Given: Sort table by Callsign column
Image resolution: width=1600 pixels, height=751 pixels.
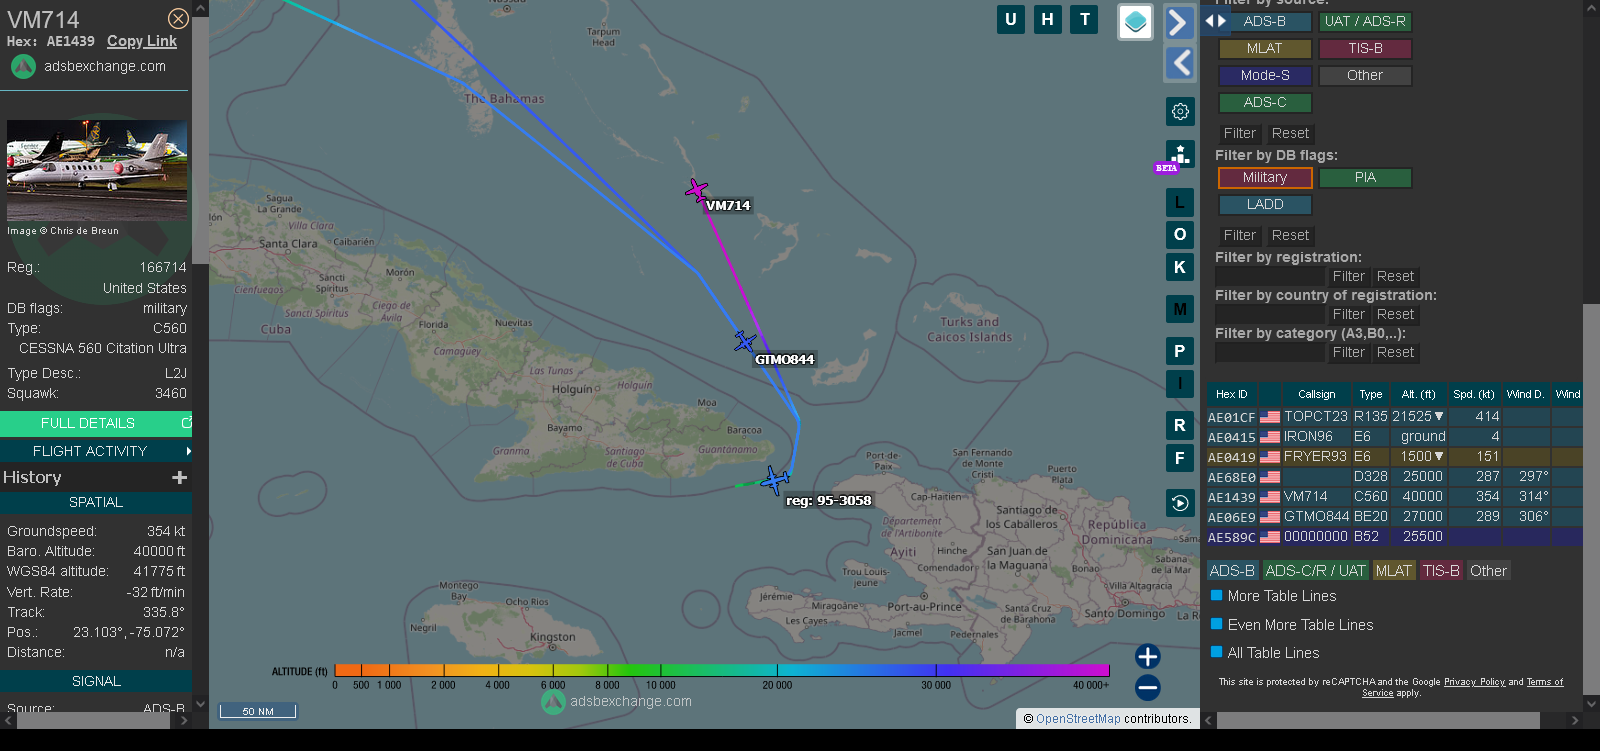Looking at the screenshot, I should point(1316,394).
